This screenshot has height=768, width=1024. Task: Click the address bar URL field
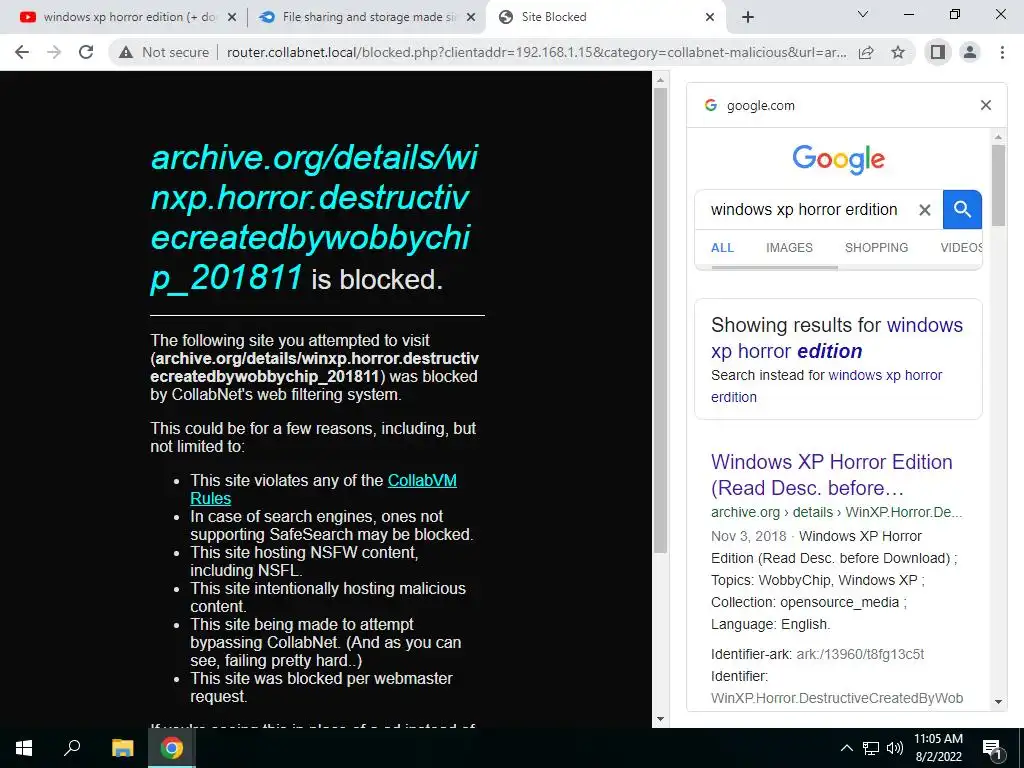coord(536,52)
